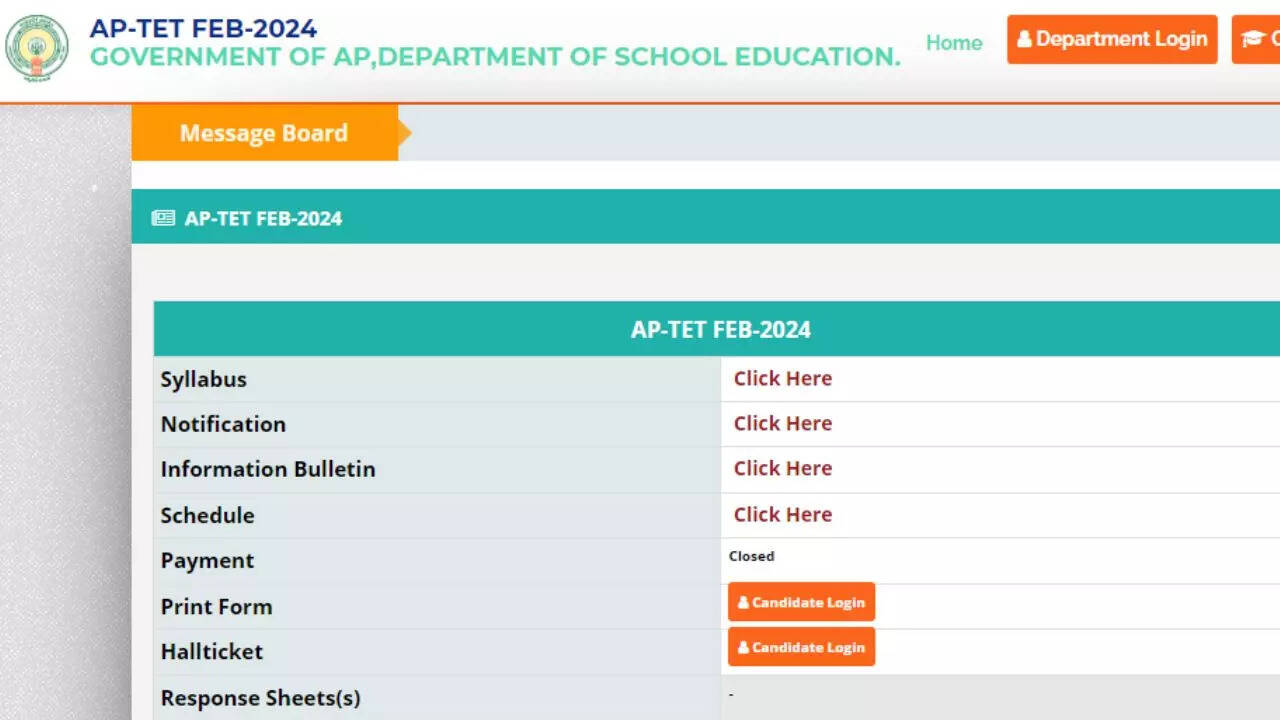Click the Government of AP department subtitle
The height and width of the screenshot is (720, 1280).
pyautogui.click(x=495, y=57)
